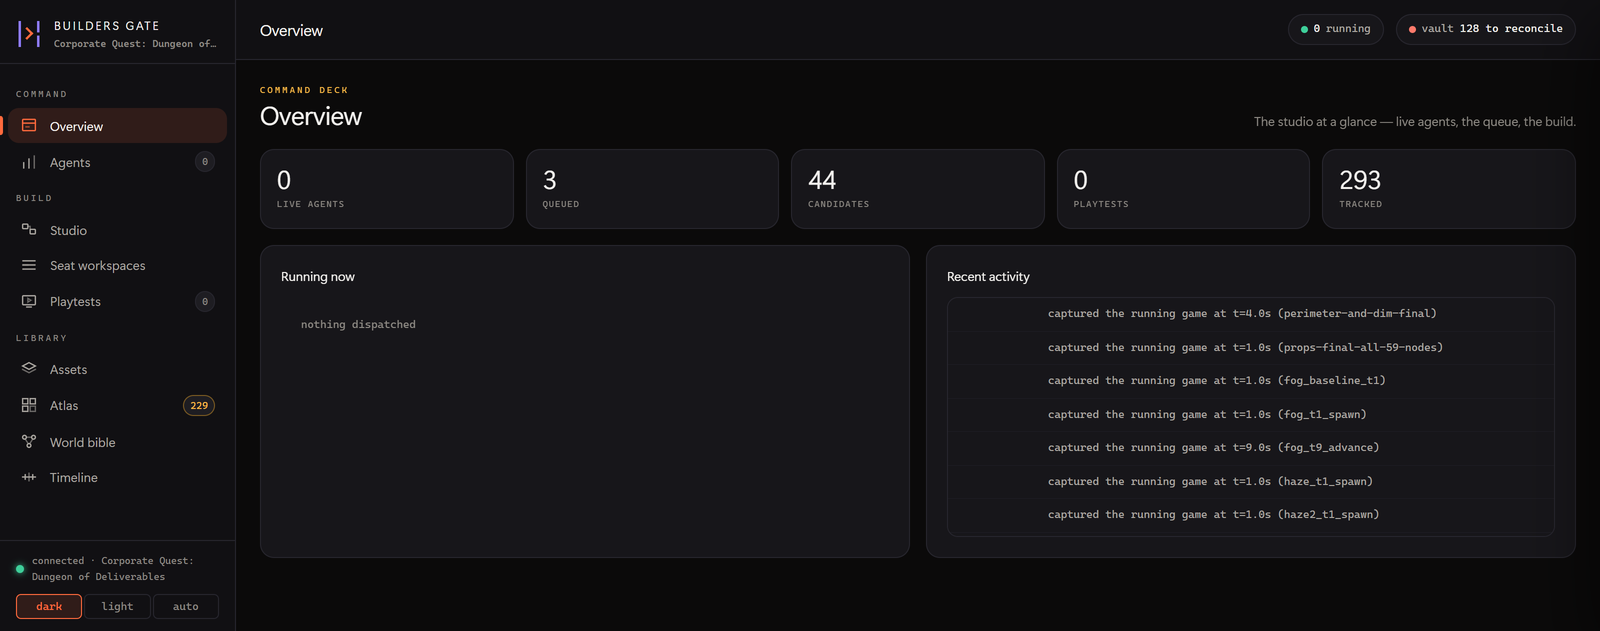This screenshot has width=1600, height=631.
Task: Click the Timeline menu label
Action: 74,478
